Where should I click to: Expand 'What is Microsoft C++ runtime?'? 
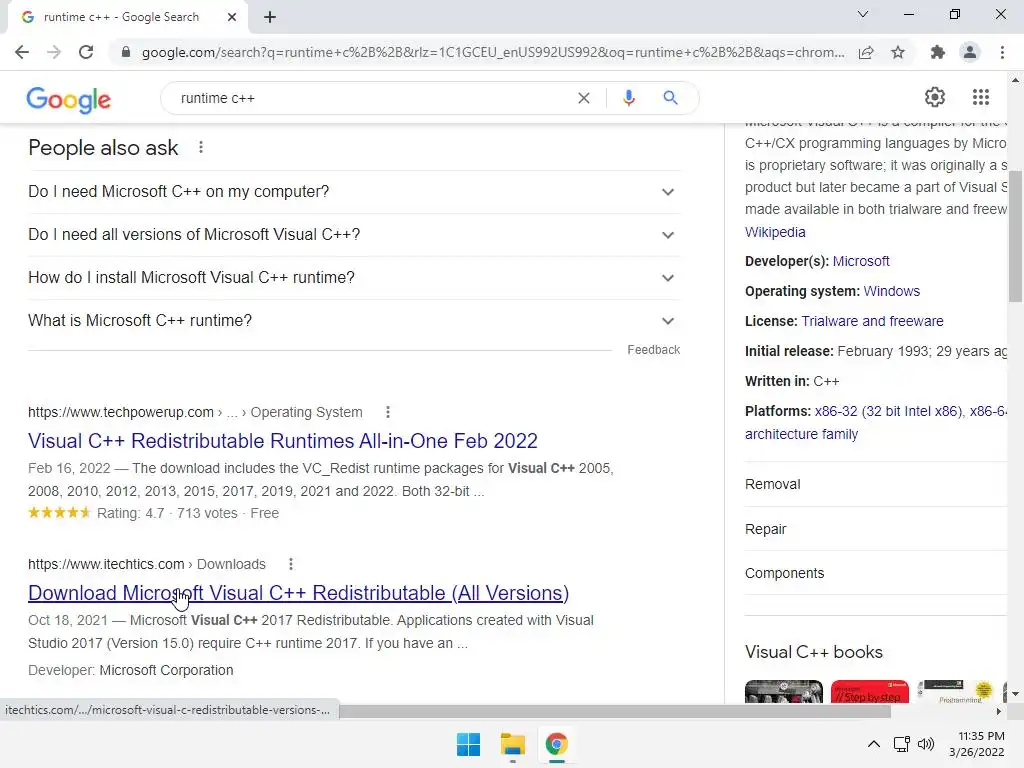[354, 321]
